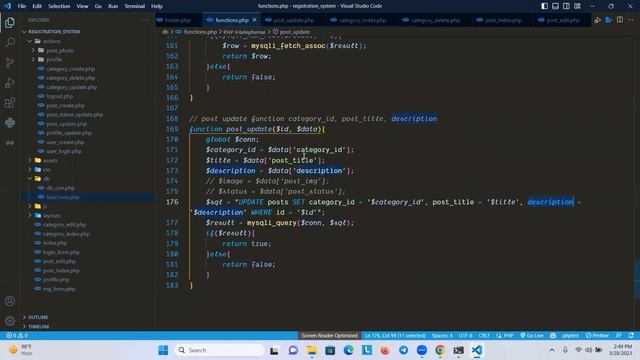The height and width of the screenshot is (360, 640).
Task: Click the CRLF end-of-line status item
Action: click(484, 336)
